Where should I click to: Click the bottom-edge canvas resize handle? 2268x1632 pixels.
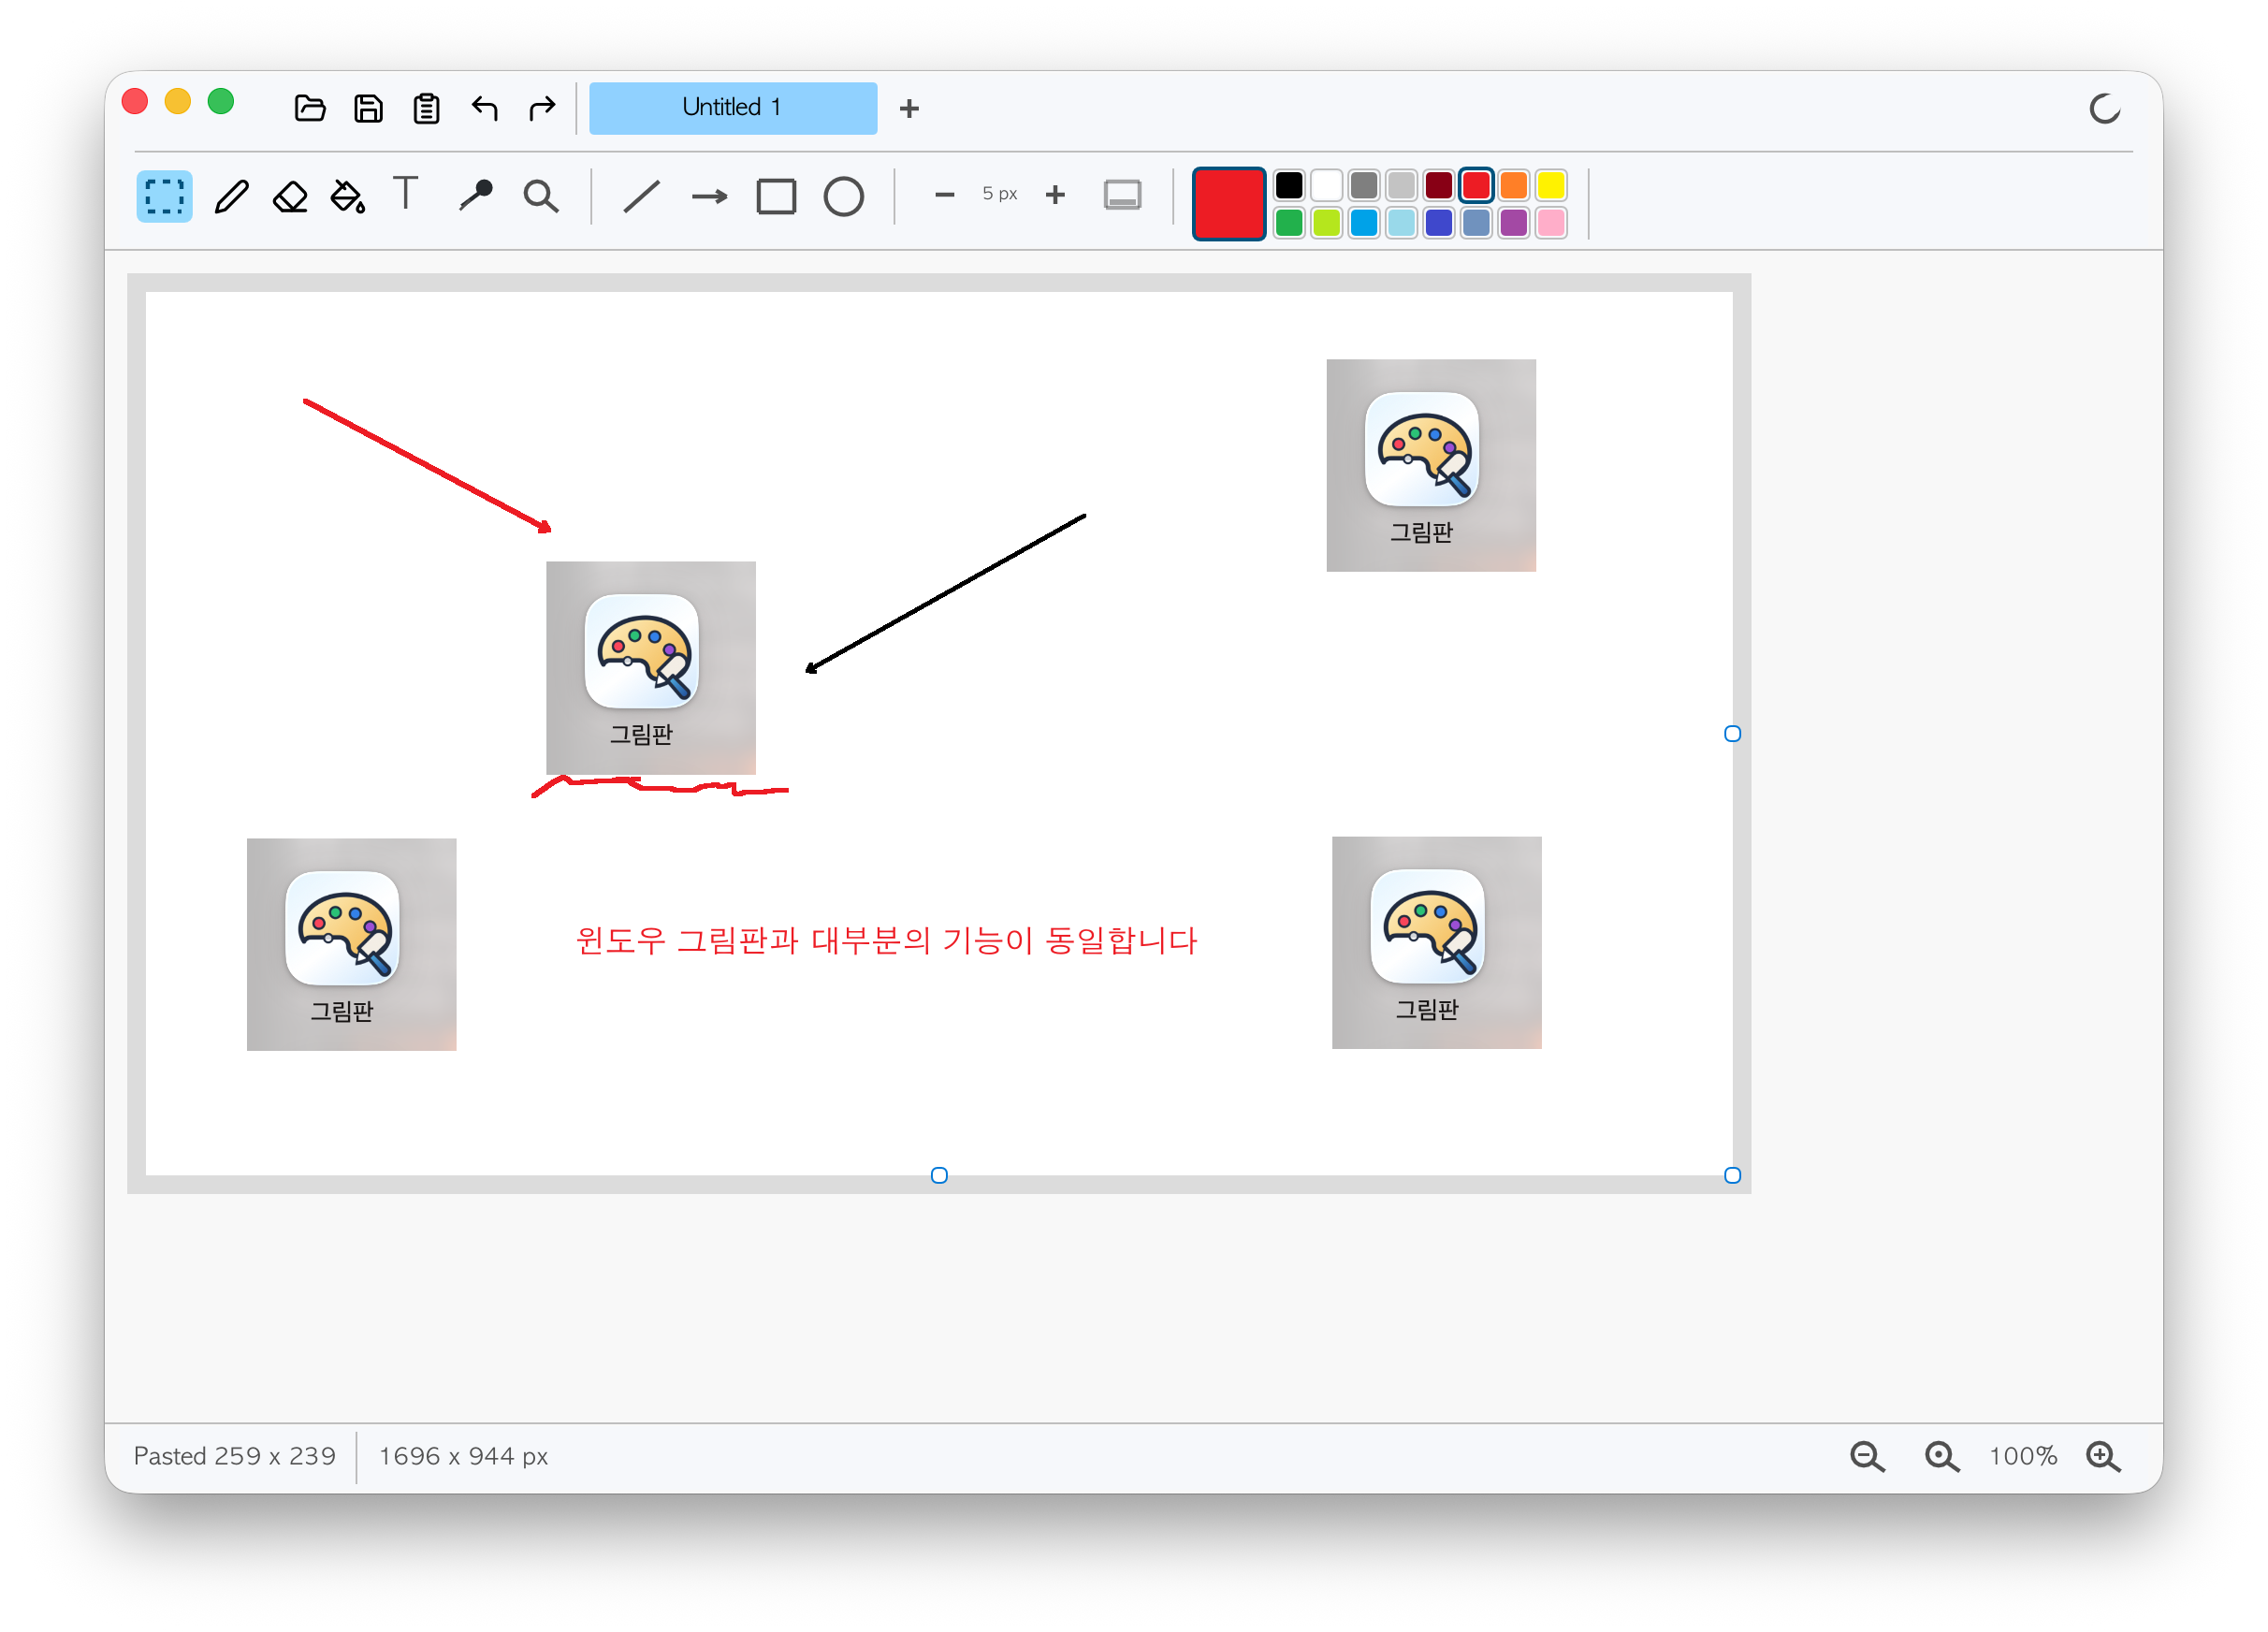(x=939, y=1175)
